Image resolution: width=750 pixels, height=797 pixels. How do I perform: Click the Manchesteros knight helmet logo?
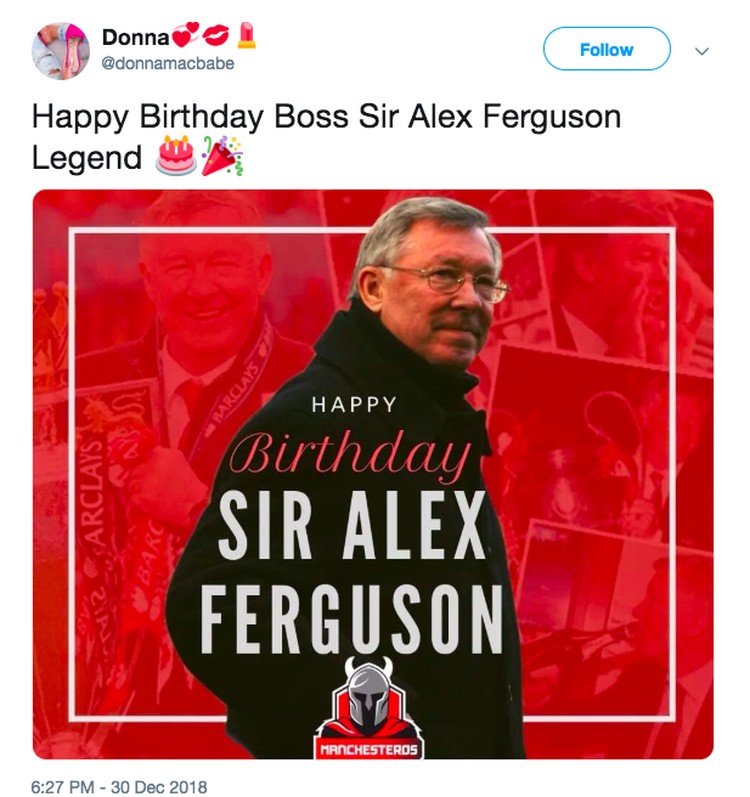(x=369, y=708)
